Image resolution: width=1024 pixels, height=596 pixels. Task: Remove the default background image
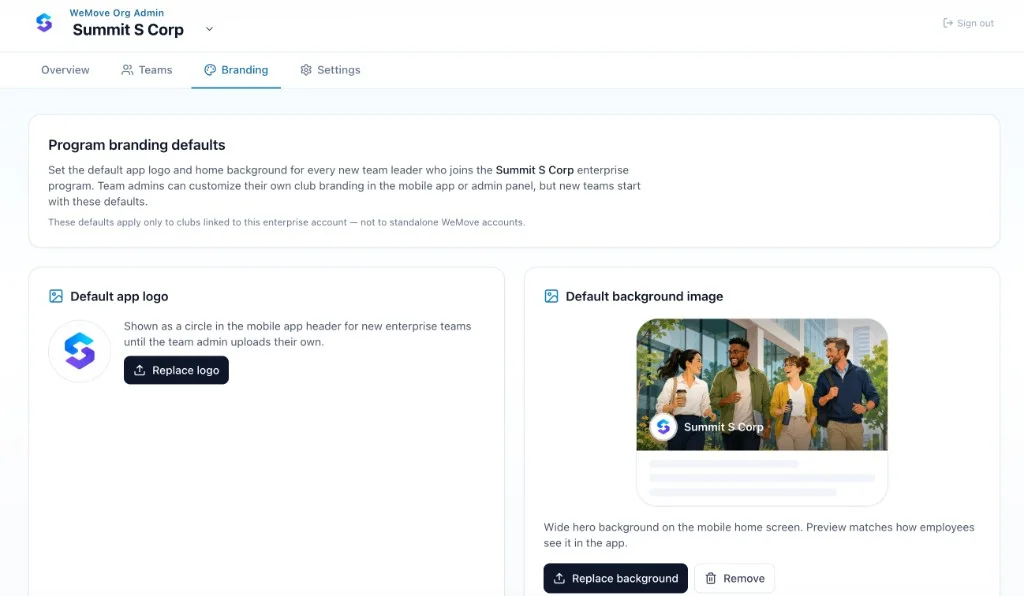pyautogui.click(x=735, y=578)
